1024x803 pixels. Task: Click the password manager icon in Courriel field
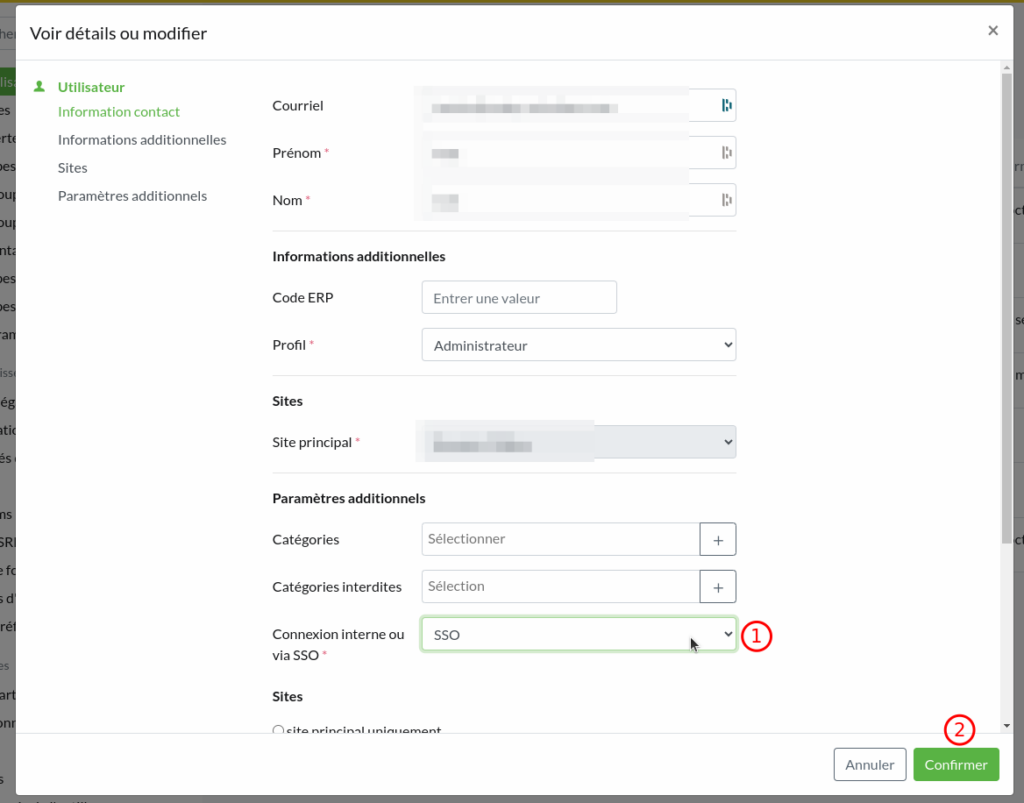pyautogui.click(x=727, y=105)
